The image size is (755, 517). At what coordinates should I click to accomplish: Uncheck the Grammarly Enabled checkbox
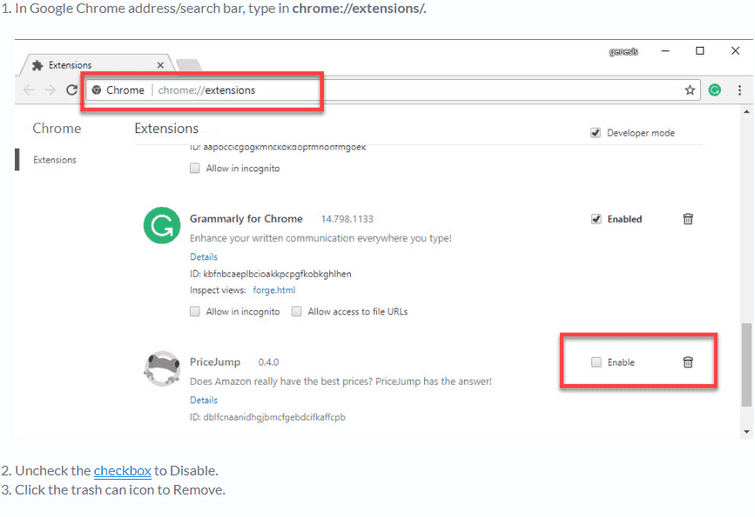[x=596, y=219]
